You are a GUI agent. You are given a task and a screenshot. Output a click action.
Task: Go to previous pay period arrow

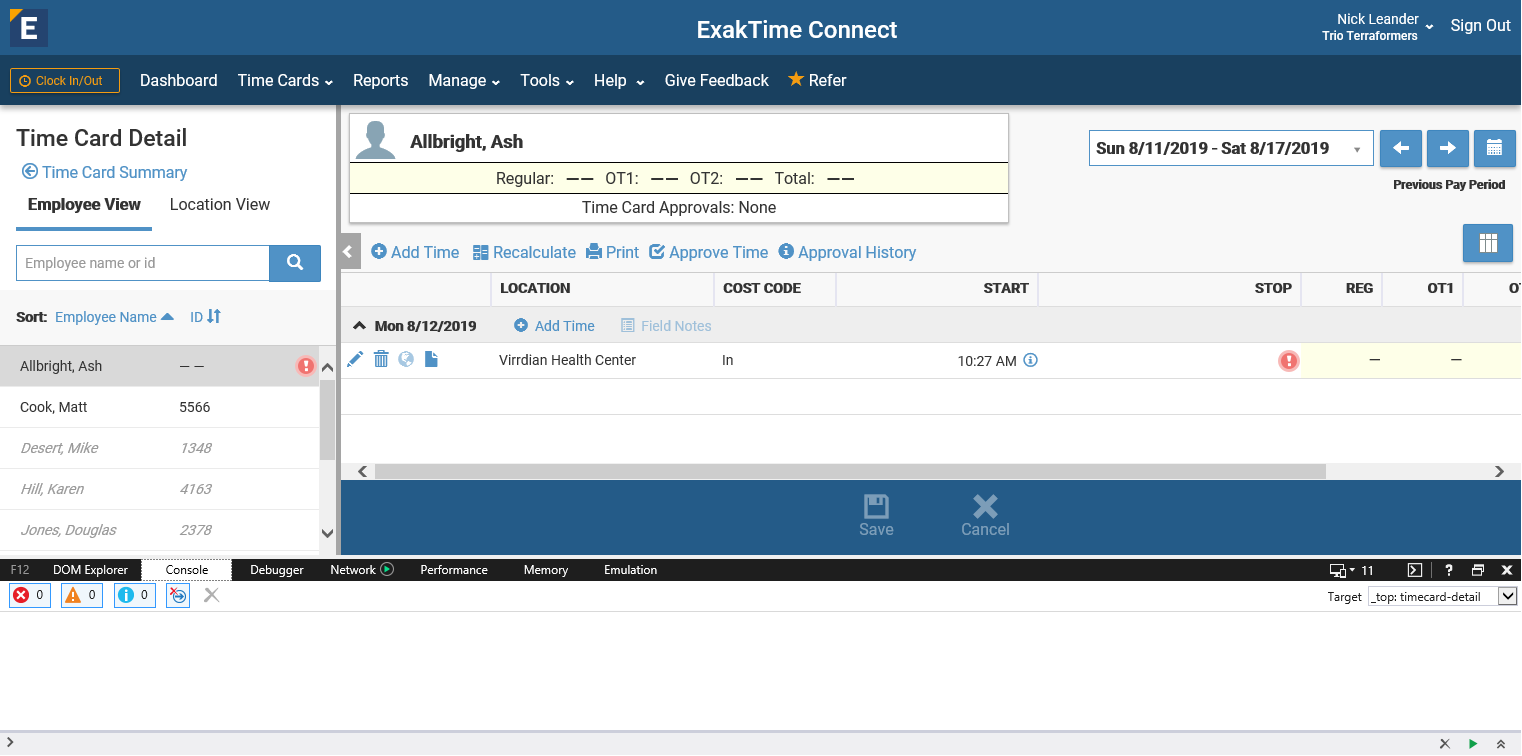1401,148
